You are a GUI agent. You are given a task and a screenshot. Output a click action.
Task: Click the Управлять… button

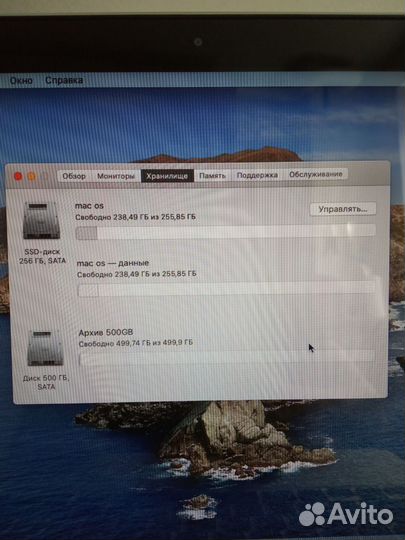(x=343, y=209)
